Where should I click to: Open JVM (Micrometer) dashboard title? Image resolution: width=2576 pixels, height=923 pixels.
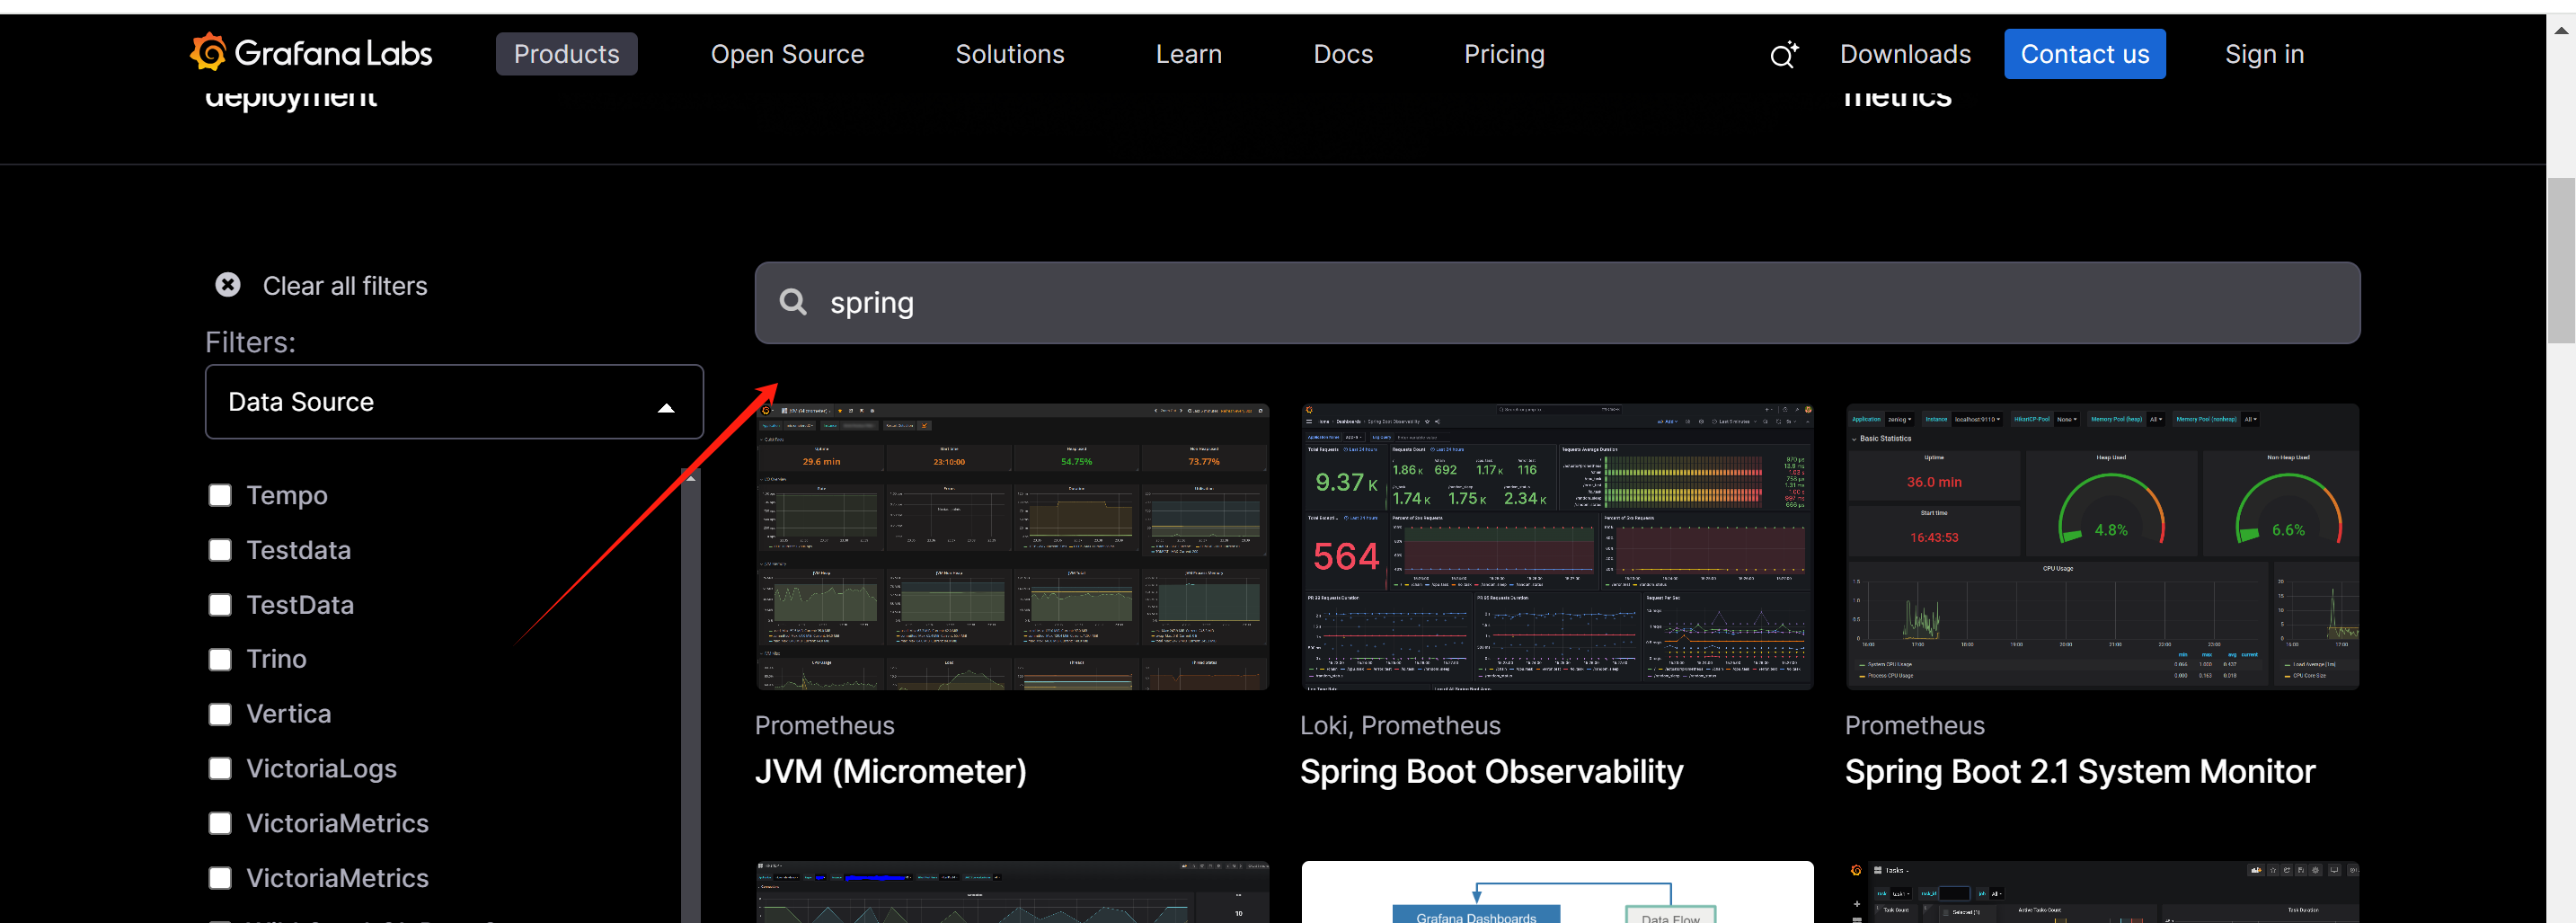click(x=890, y=771)
